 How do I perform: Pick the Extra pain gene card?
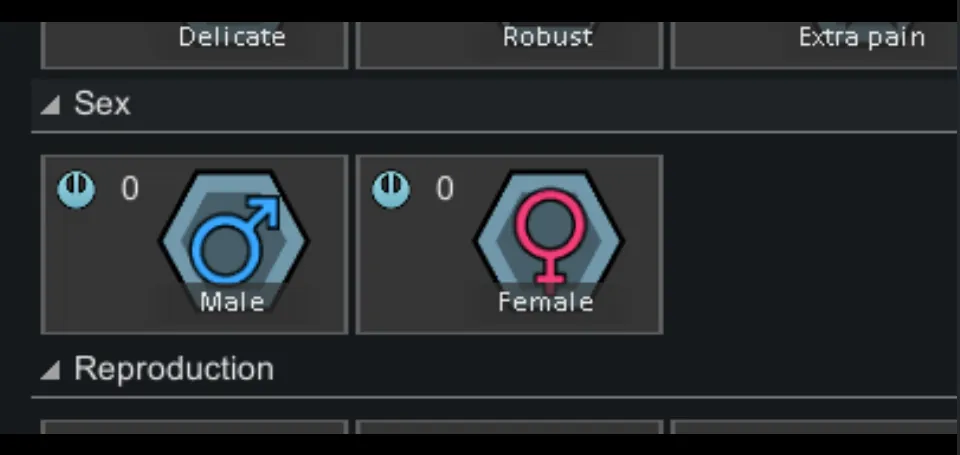[x=815, y=45]
